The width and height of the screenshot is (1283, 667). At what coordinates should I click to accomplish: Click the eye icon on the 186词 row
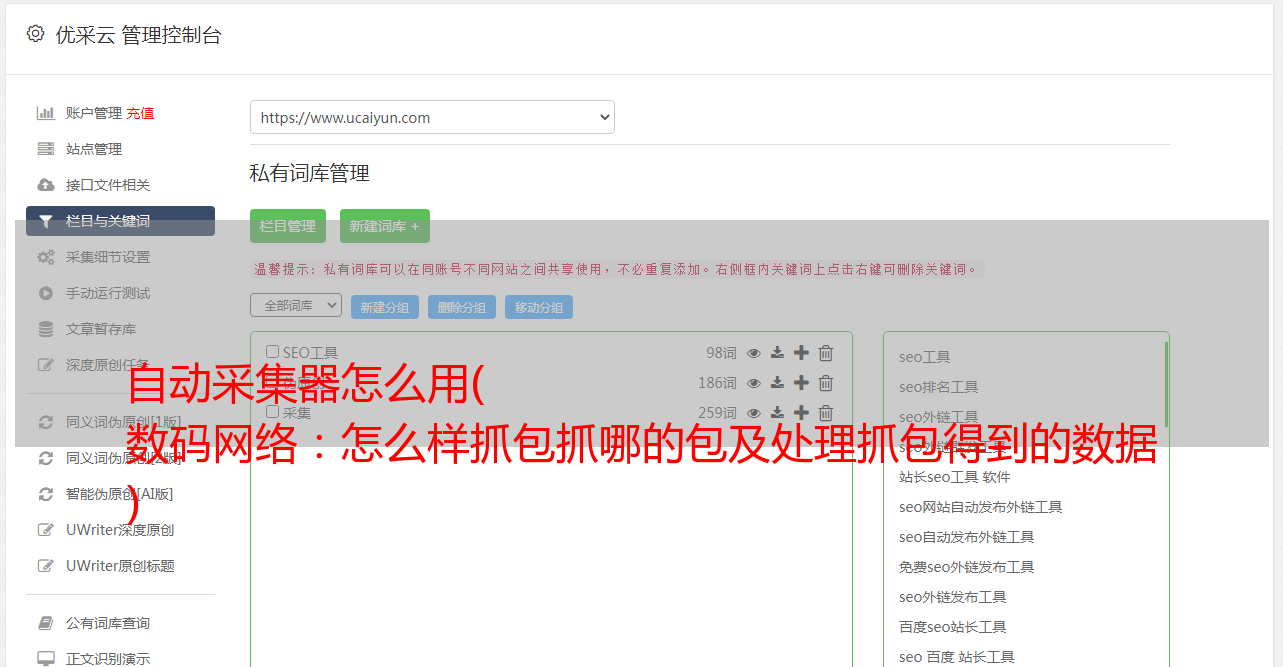754,383
